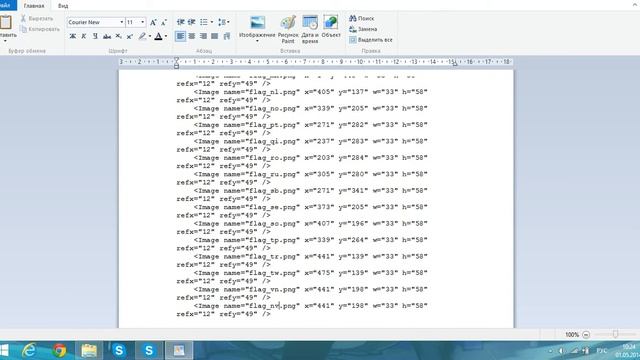Click text flag_tw.png in document
The height and width of the screenshot is (360, 640).
[273, 273]
